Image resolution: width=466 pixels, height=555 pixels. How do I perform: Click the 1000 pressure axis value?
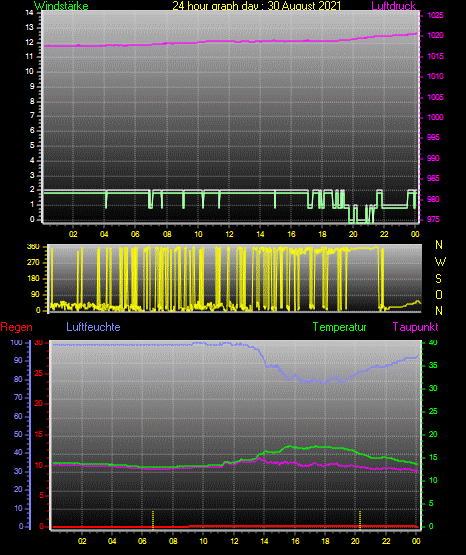435,117
